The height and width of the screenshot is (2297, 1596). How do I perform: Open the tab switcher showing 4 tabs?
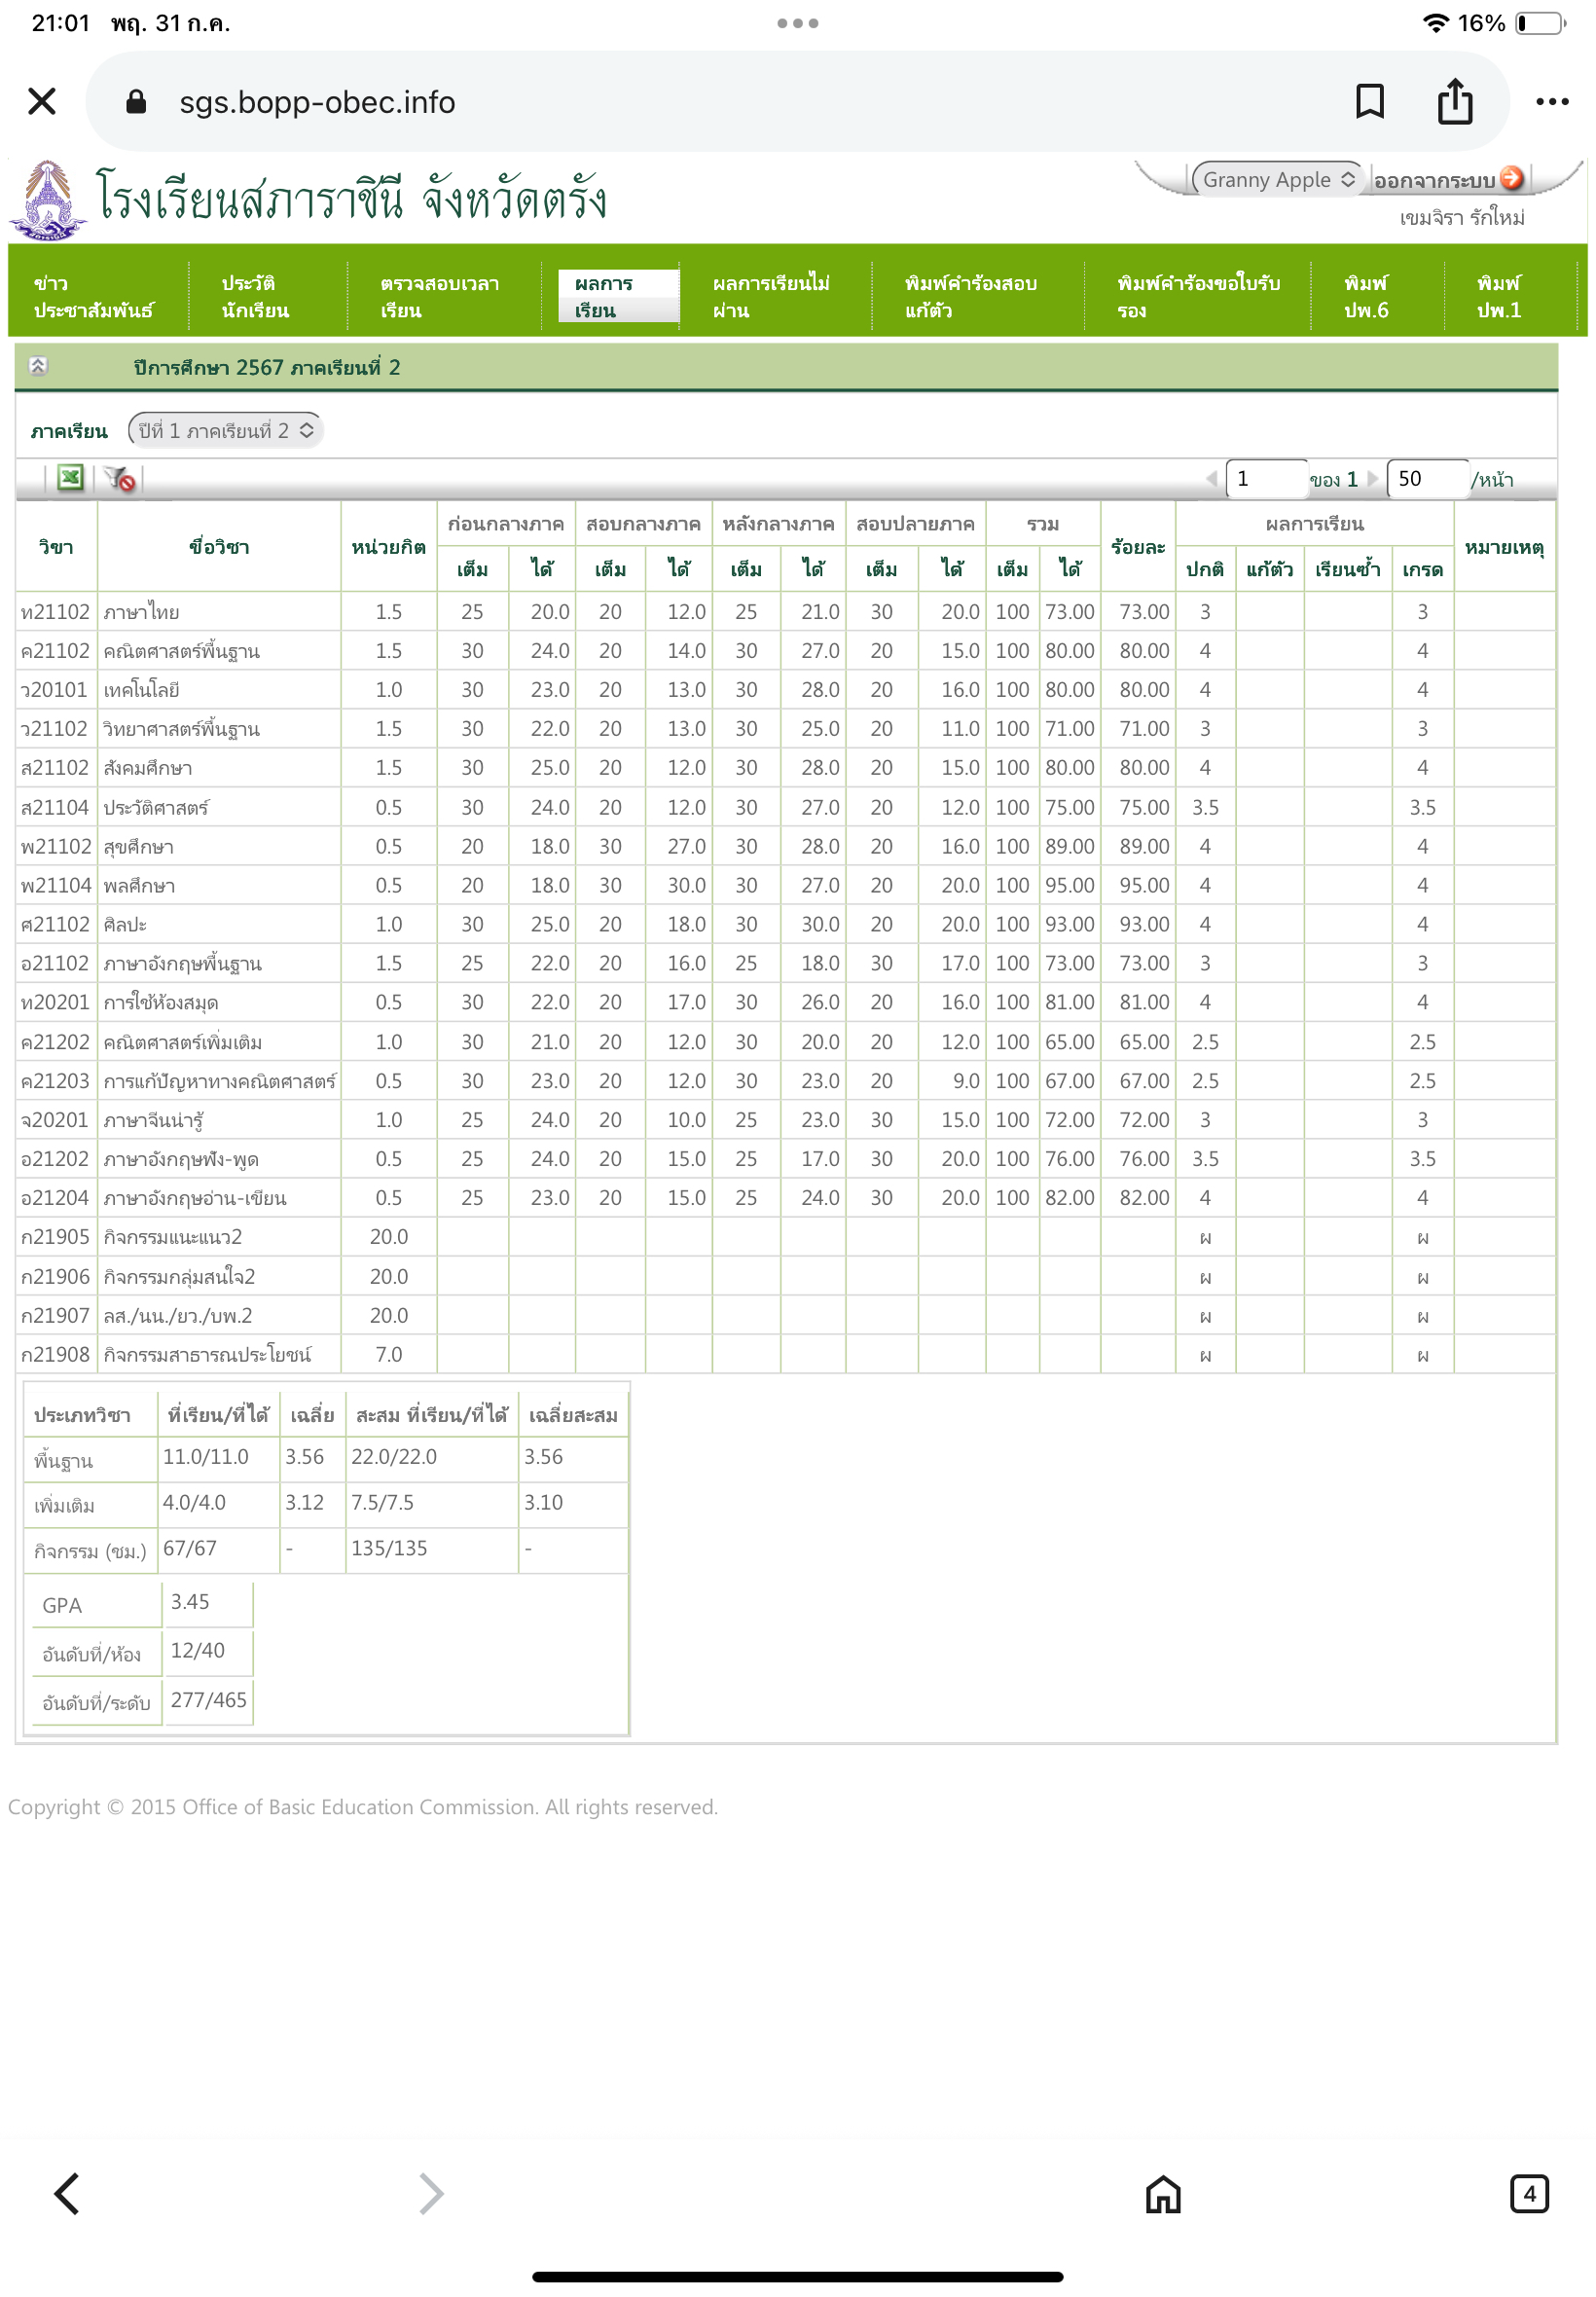coord(1529,2194)
